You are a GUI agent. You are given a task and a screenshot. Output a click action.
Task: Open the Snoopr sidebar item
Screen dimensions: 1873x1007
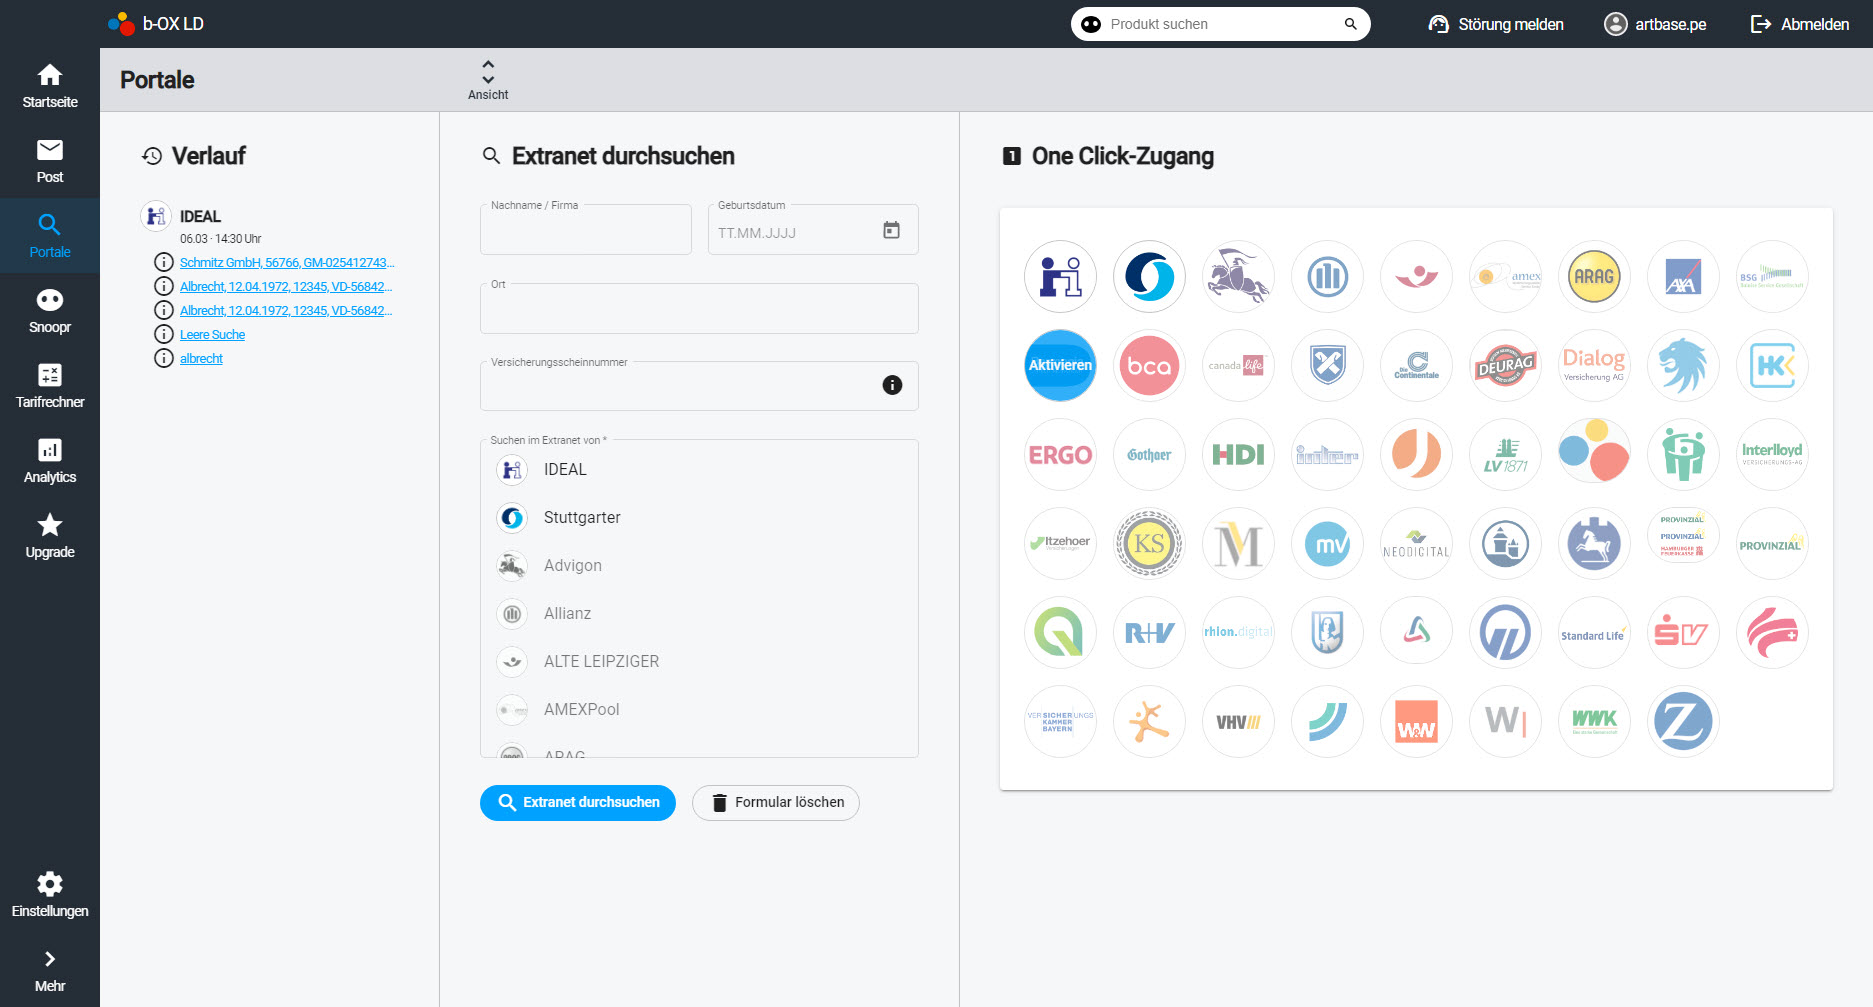coord(50,311)
